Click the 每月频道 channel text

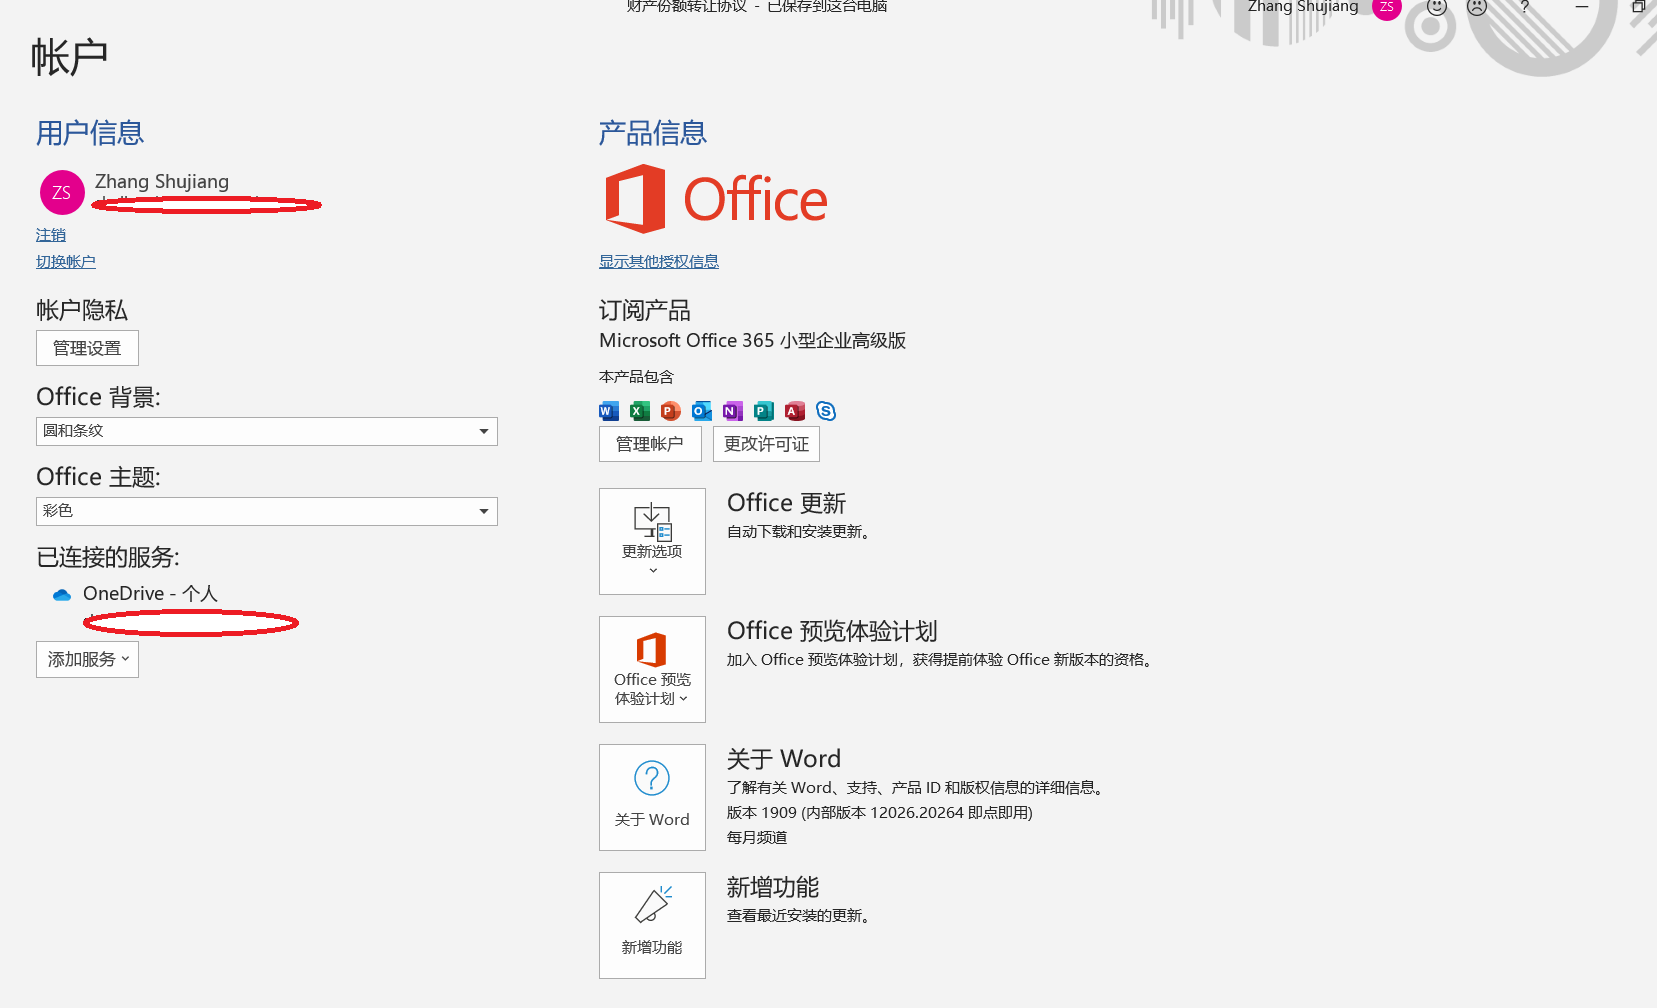pyautogui.click(x=757, y=838)
